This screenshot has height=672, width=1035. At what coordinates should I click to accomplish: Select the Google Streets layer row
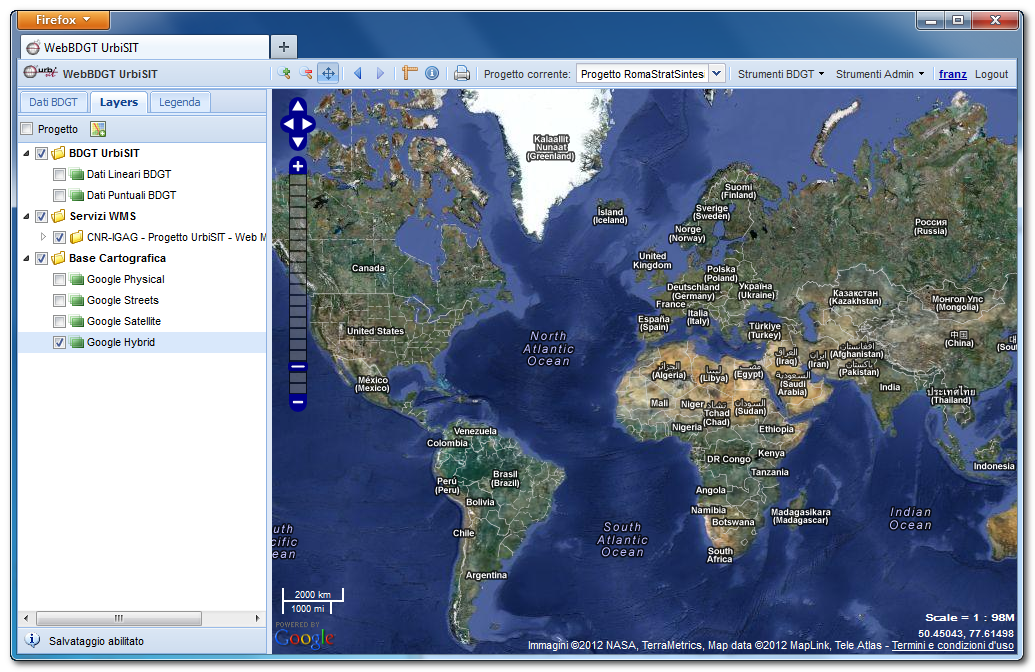point(142,300)
